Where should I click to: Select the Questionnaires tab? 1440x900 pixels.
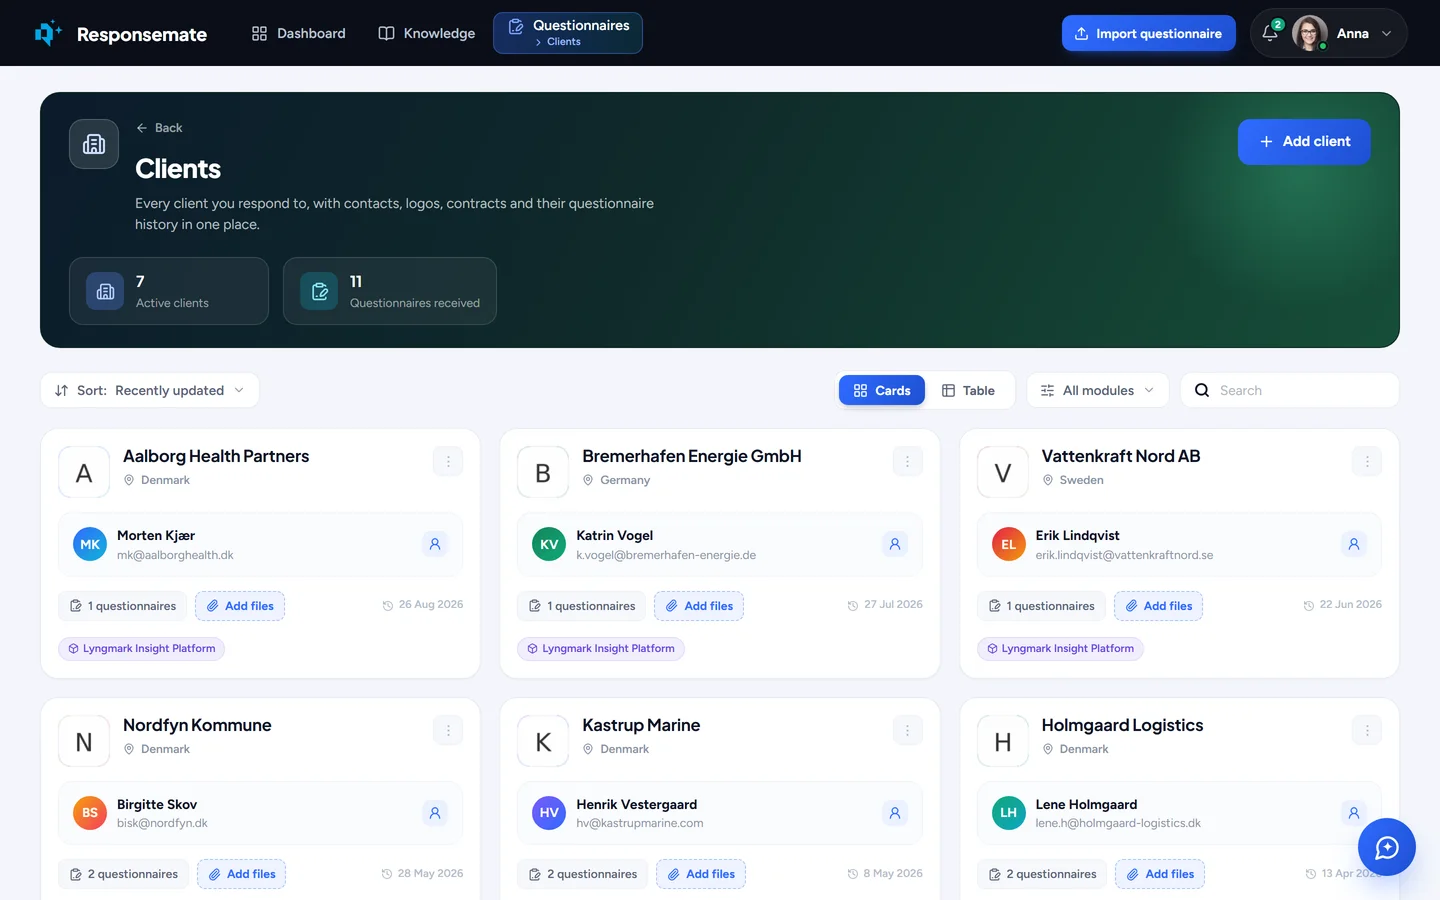568,33
